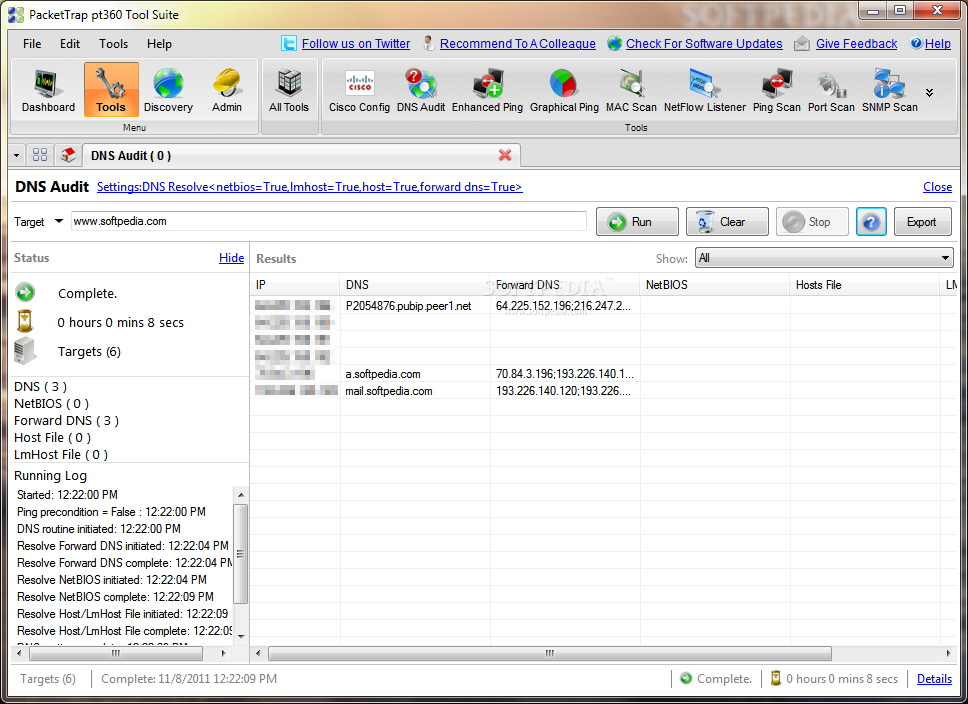The image size is (968, 704).
Task: Open Details link in status bar
Action: 934,679
